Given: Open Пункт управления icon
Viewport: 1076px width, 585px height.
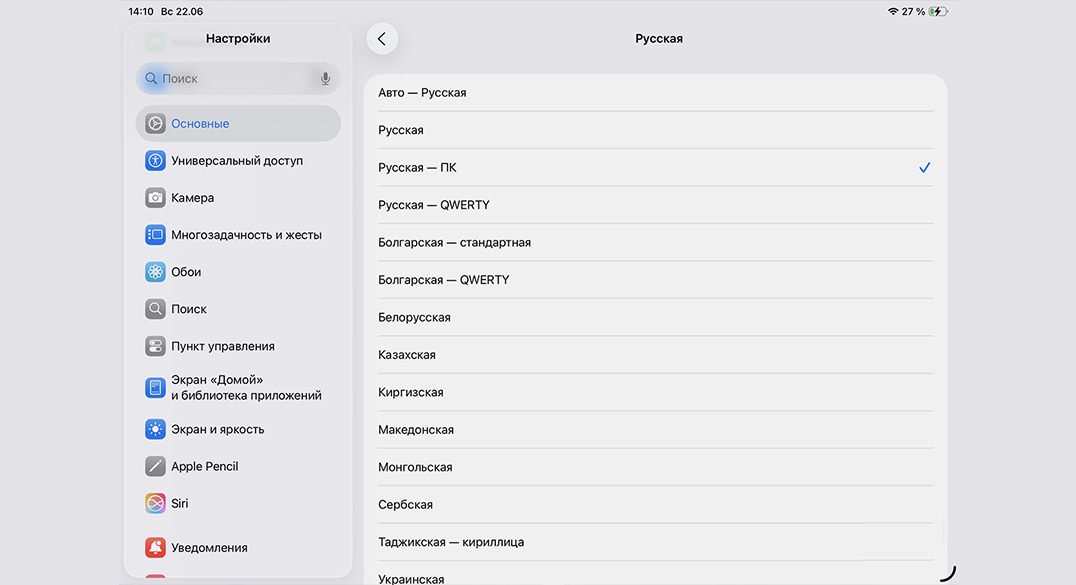Looking at the screenshot, I should (x=155, y=346).
